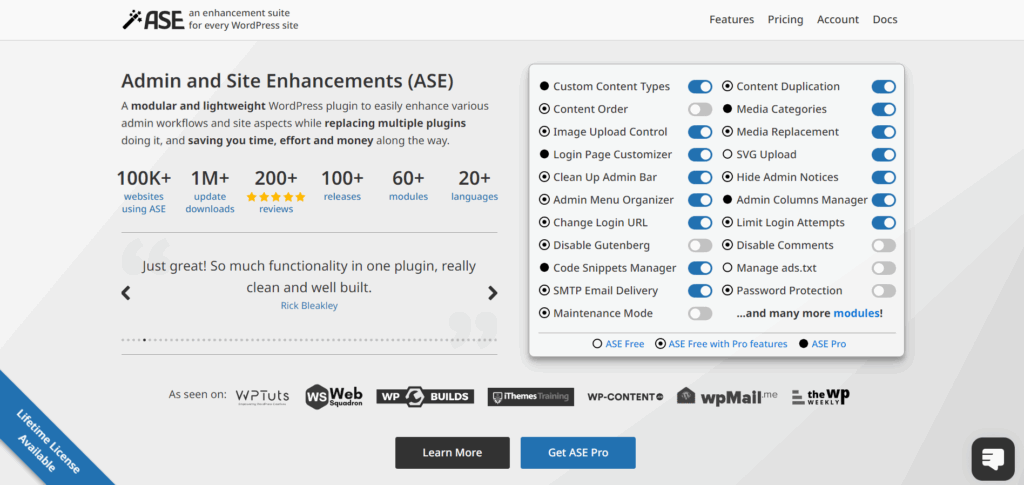1024x485 pixels.
Task: Click the bullet beside Custom Content Types
Action: [544, 87]
